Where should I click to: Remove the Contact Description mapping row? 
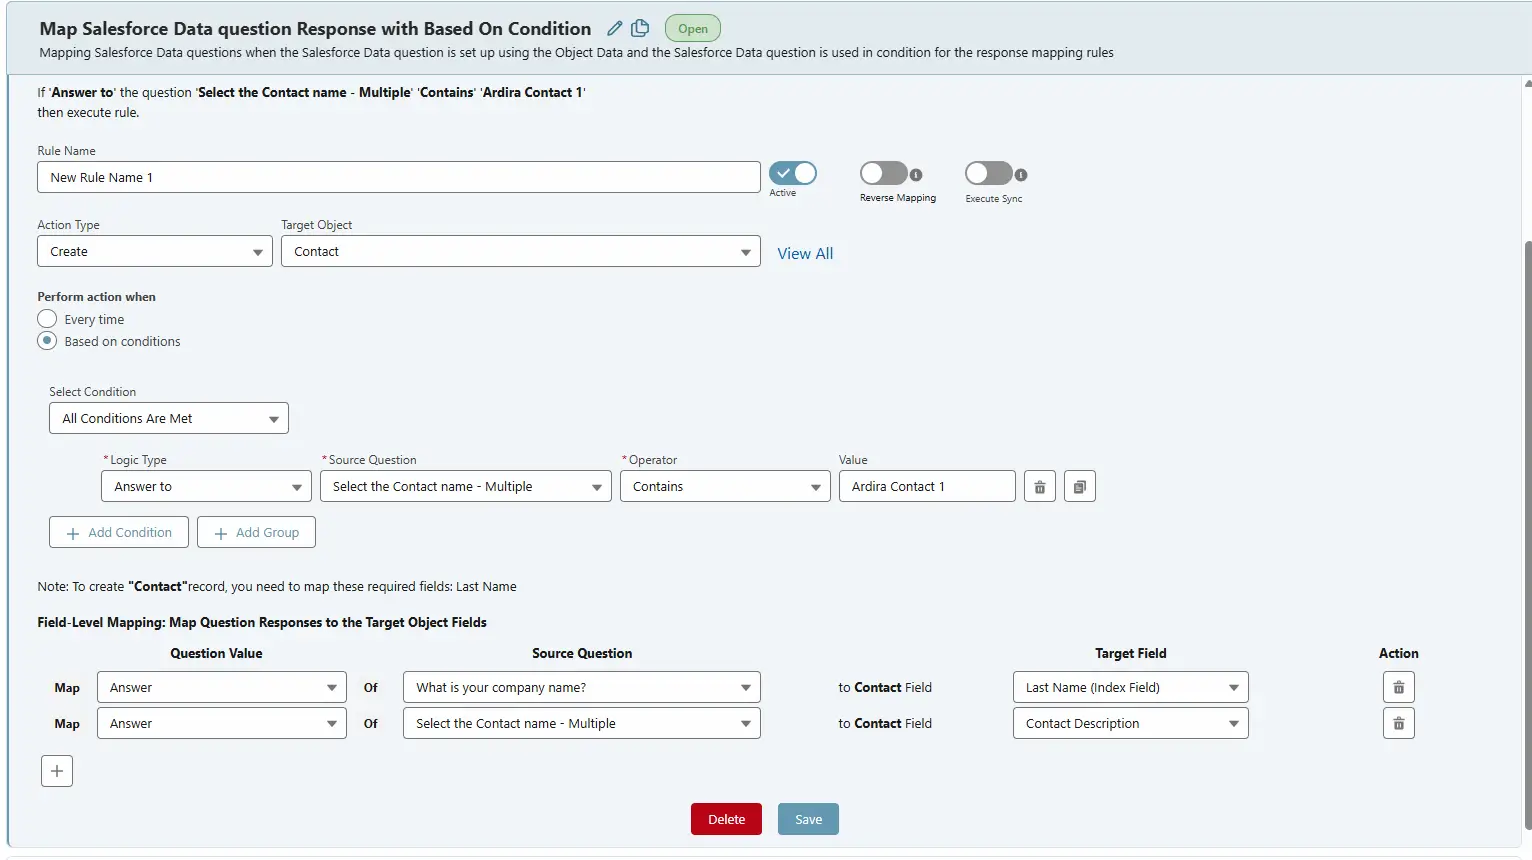[1398, 723]
